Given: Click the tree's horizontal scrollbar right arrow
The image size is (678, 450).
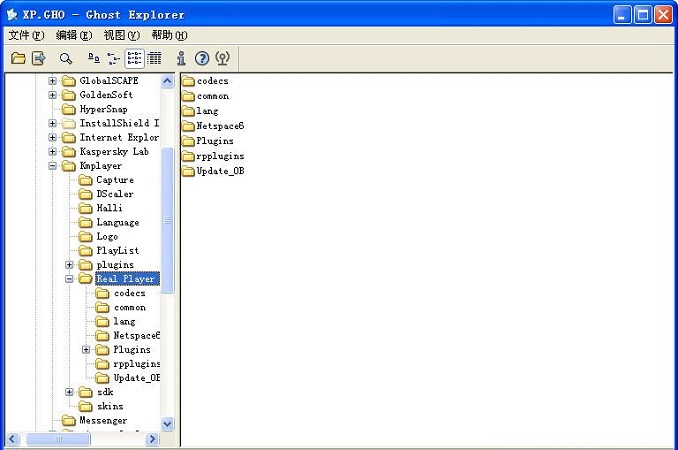Looking at the screenshot, I should pos(153,439).
